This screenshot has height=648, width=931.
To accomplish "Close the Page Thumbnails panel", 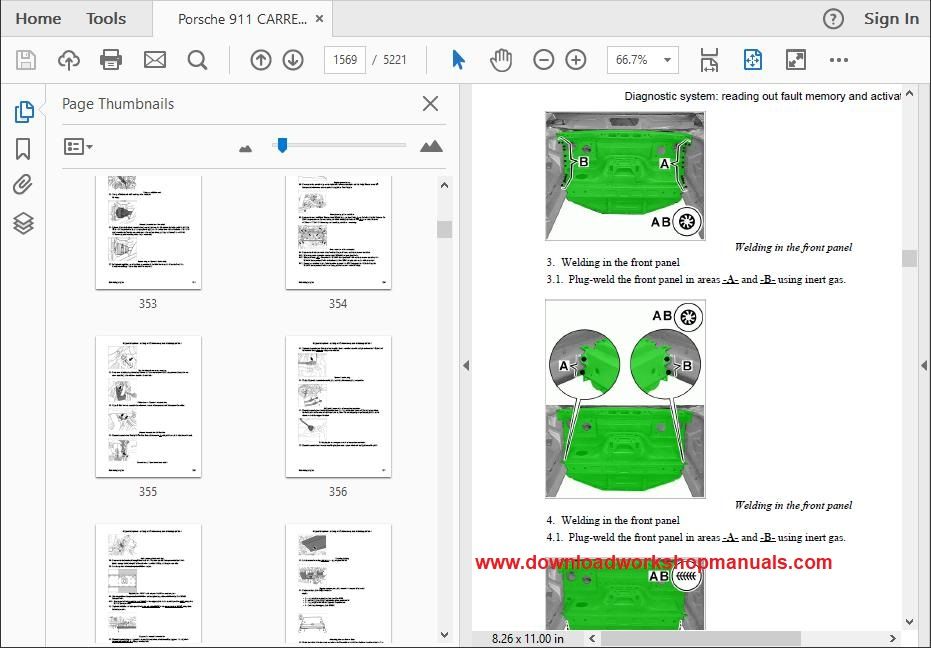I will coord(430,104).
